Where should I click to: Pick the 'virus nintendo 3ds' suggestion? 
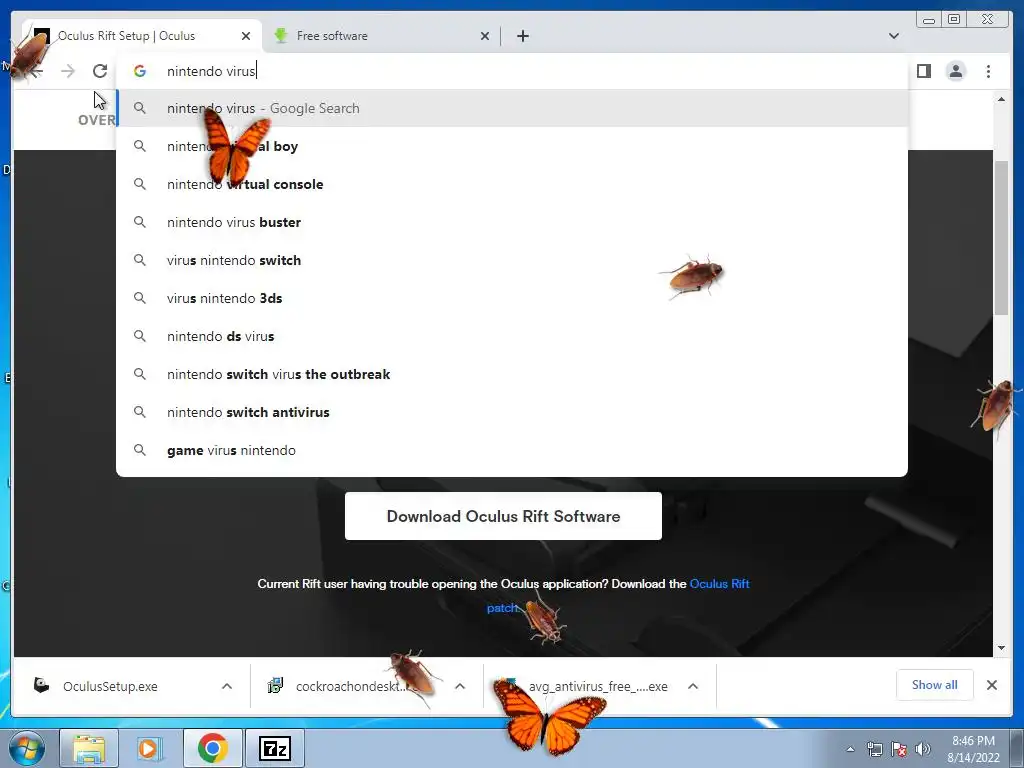(x=512, y=298)
